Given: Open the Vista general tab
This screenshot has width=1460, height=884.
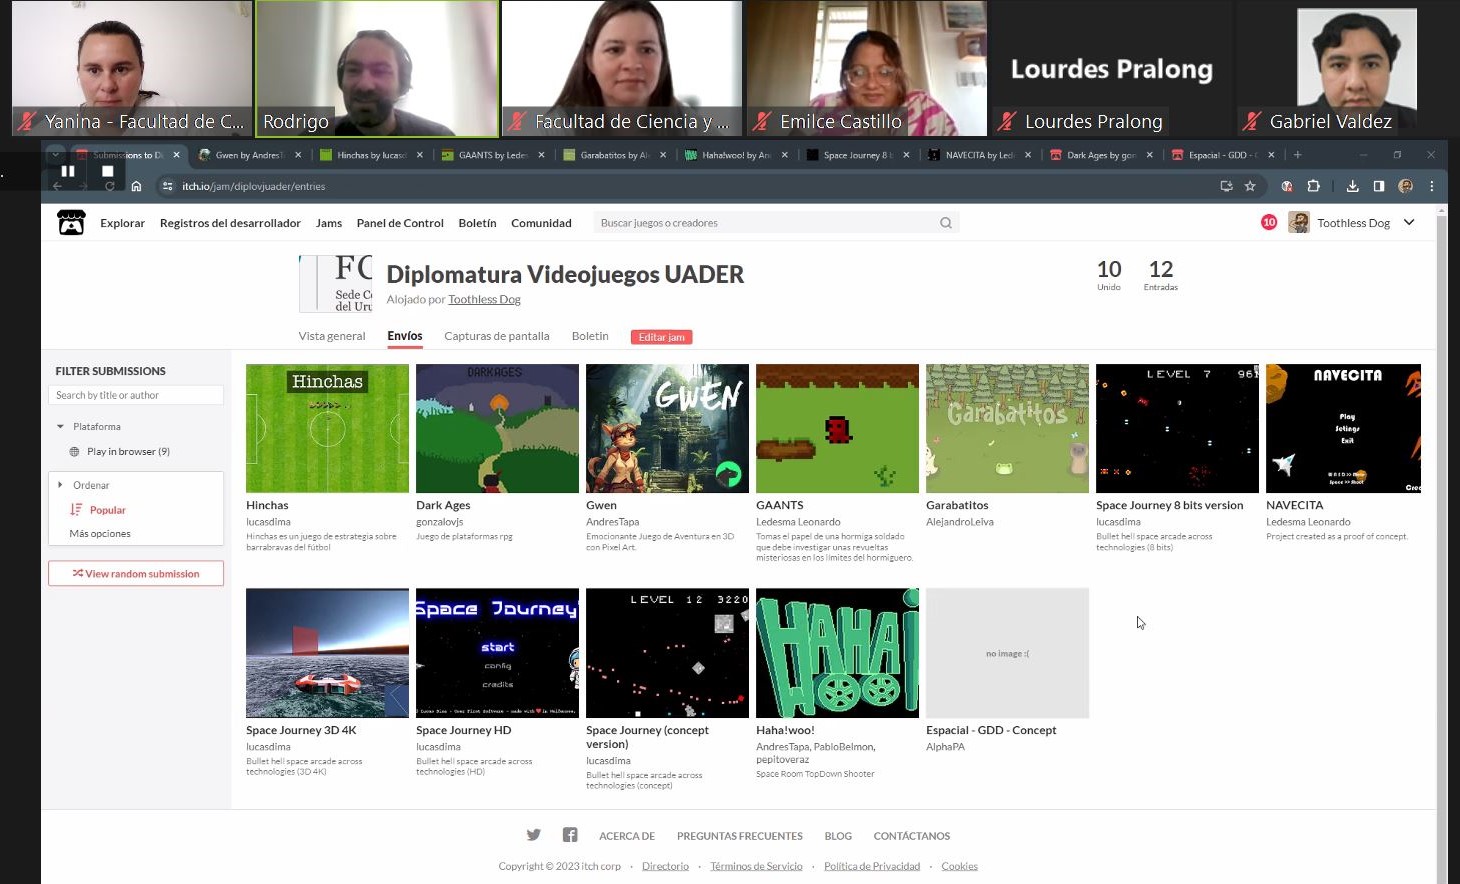Looking at the screenshot, I should (x=331, y=336).
